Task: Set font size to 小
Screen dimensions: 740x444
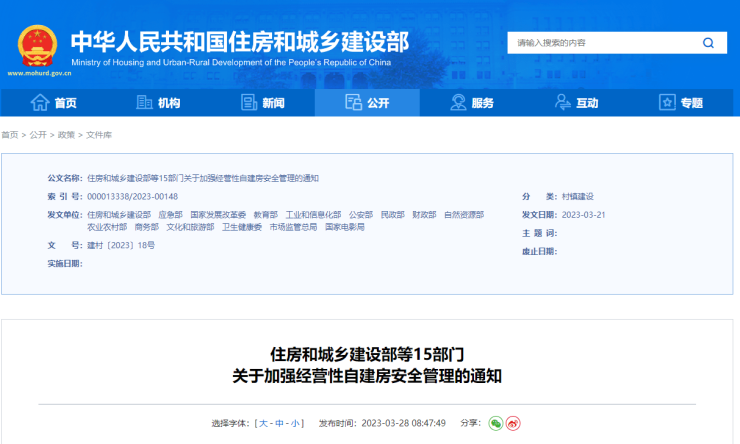Action: [296, 423]
